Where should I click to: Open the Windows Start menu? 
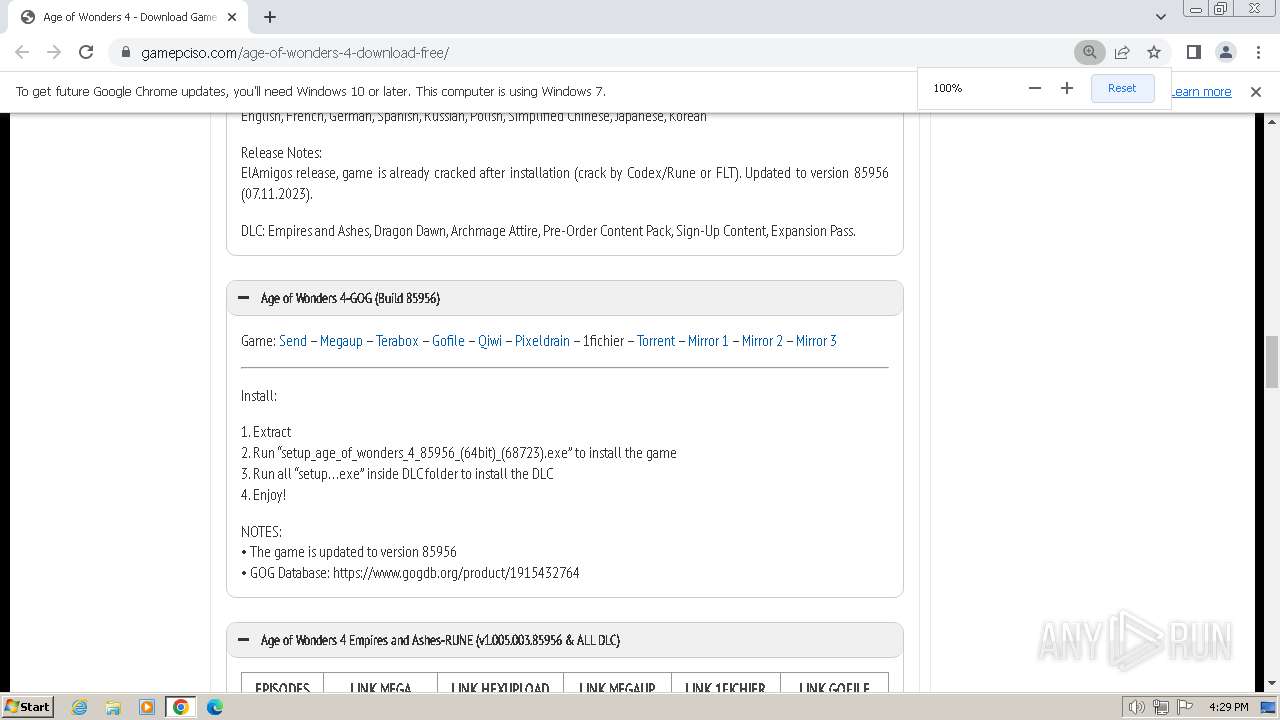(x=27, y=706)
